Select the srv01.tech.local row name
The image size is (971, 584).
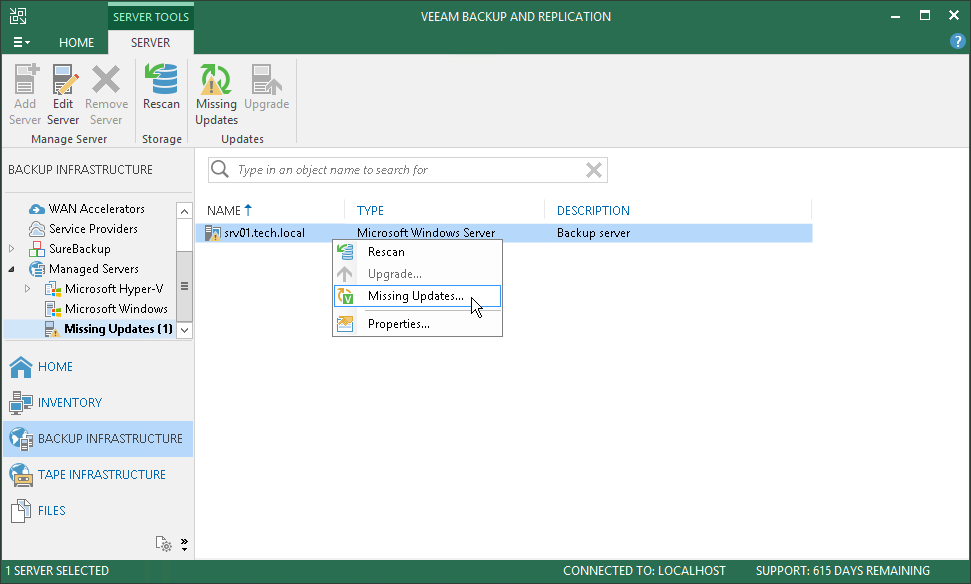click(264, 233)
